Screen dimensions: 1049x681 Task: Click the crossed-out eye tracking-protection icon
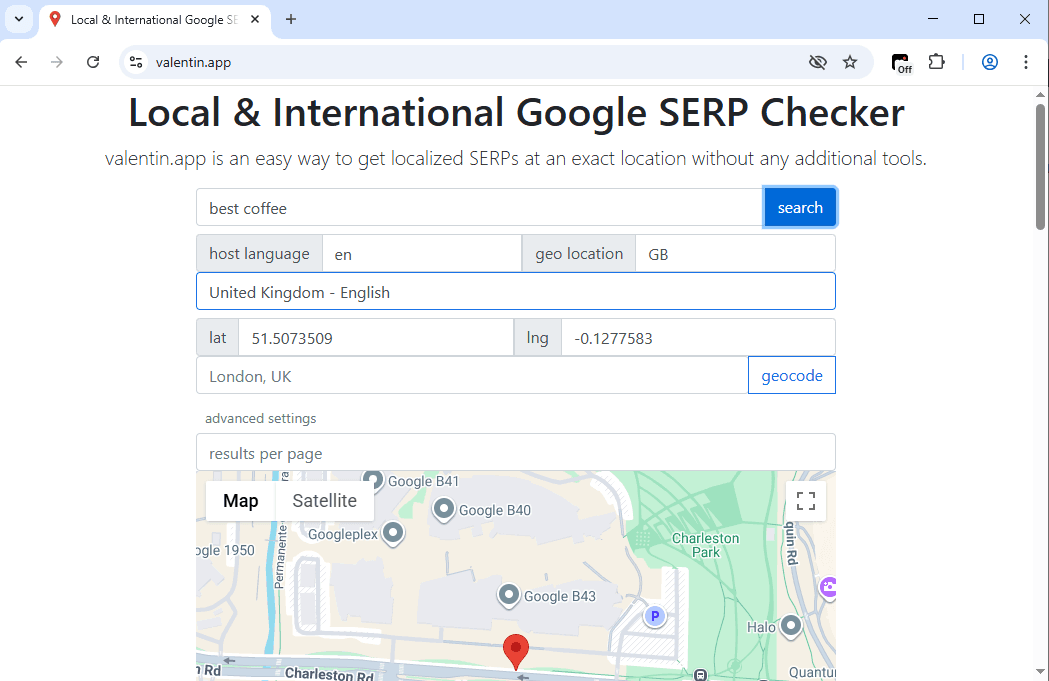[x=817, y=62]
